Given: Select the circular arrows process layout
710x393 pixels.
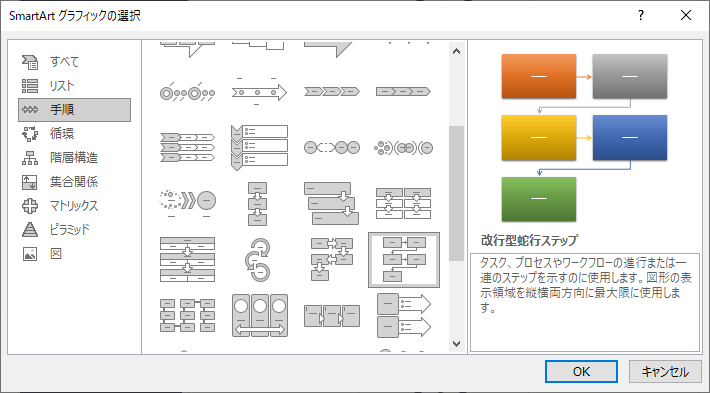Looking at the screenshot, I should [258, 260].
